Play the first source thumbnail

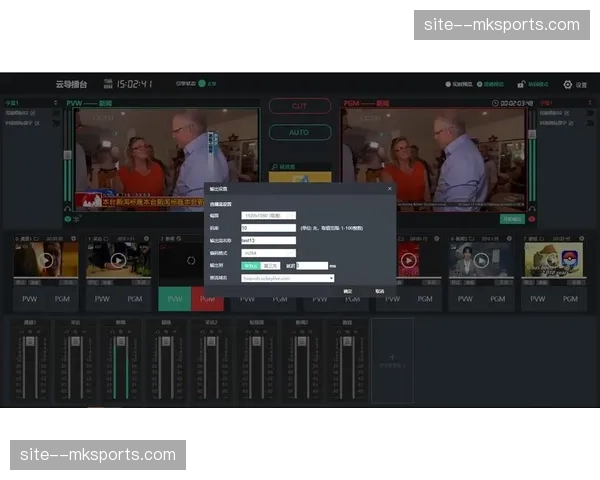coord(45,260)
